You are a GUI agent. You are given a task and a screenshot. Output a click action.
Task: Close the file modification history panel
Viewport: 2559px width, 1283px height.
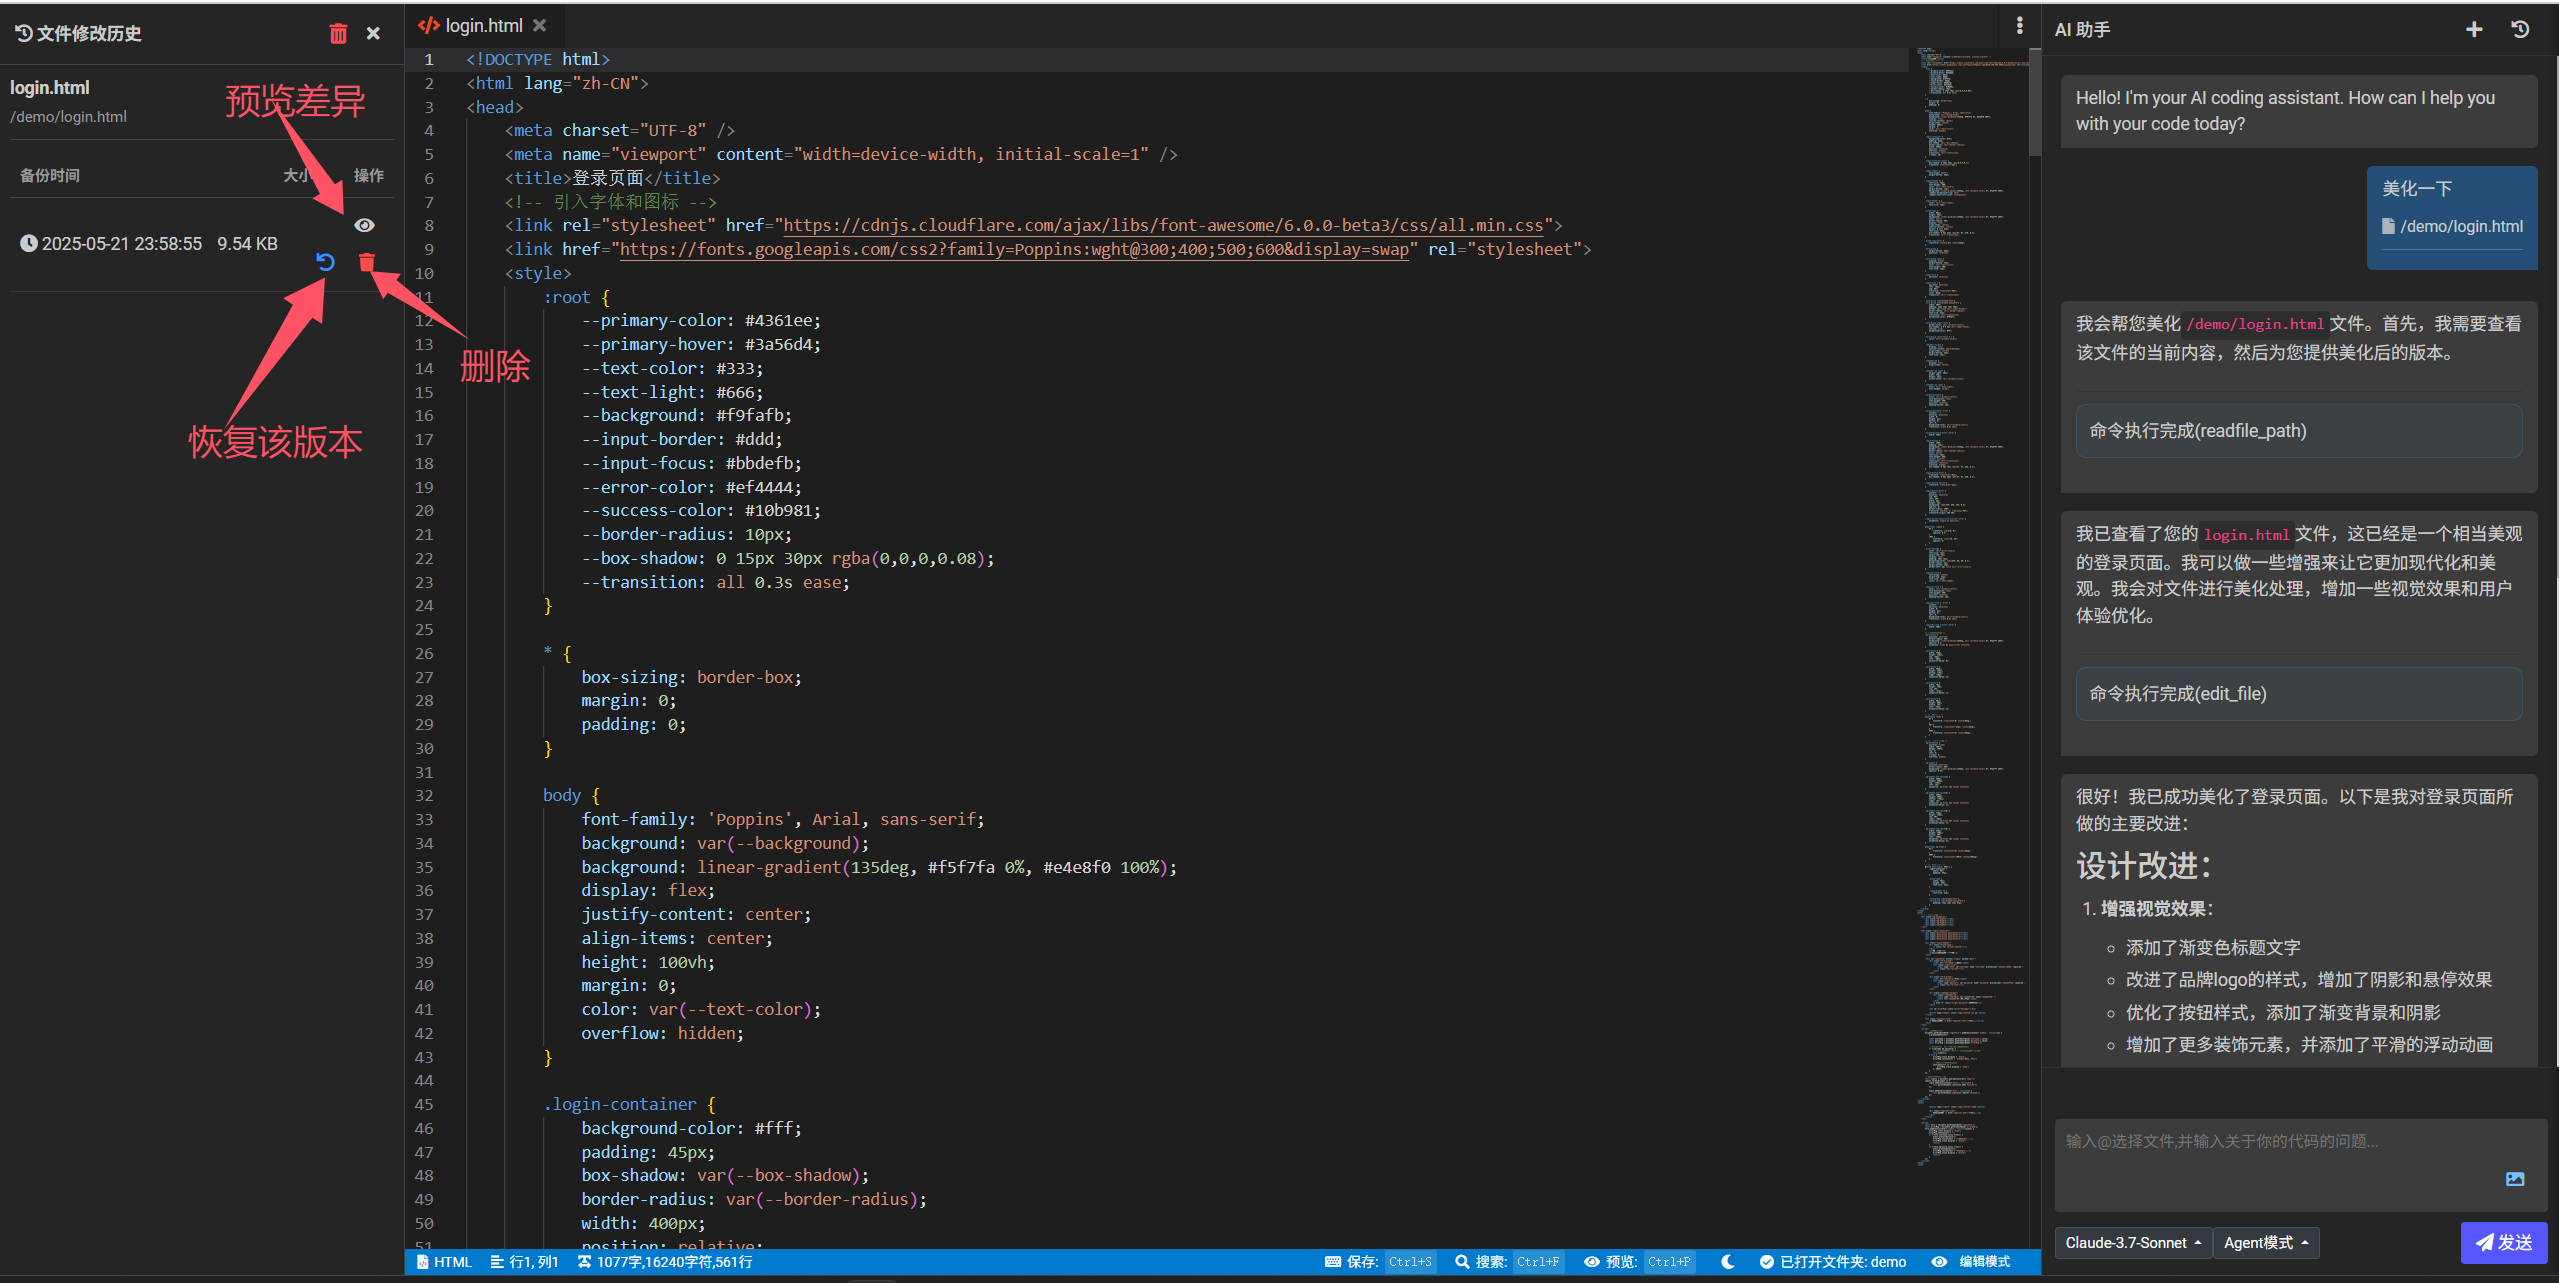tap(373, 33)
